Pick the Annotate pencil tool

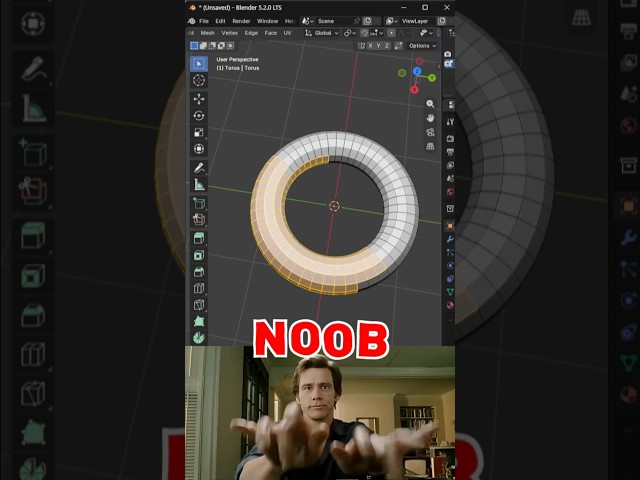pos(199,168)
